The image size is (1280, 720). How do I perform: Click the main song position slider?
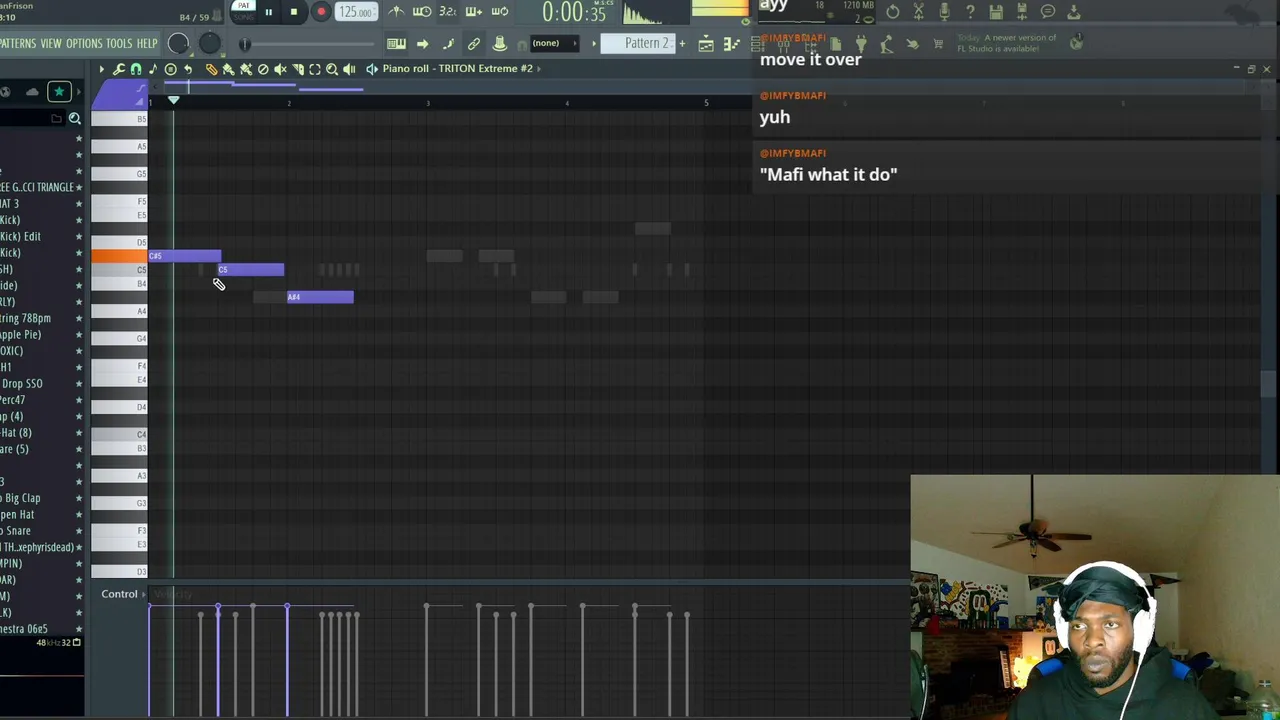pyautogui.click(x=310, y=44)
